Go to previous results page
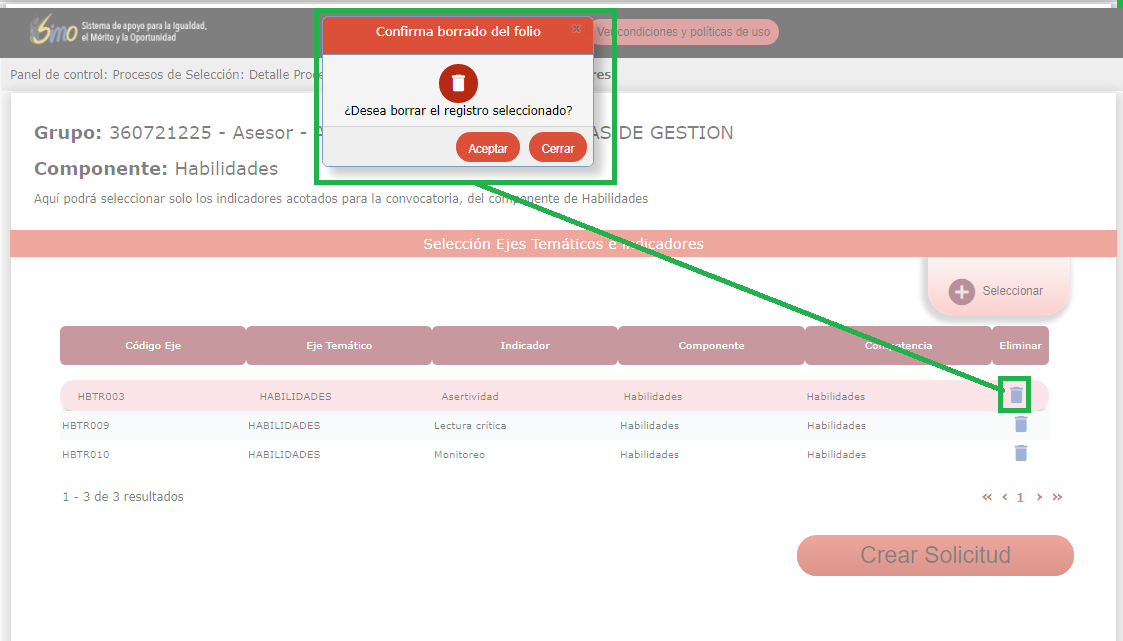Screen dimensions: 1123x641 pyautogui.click(x=1004, y=497)
